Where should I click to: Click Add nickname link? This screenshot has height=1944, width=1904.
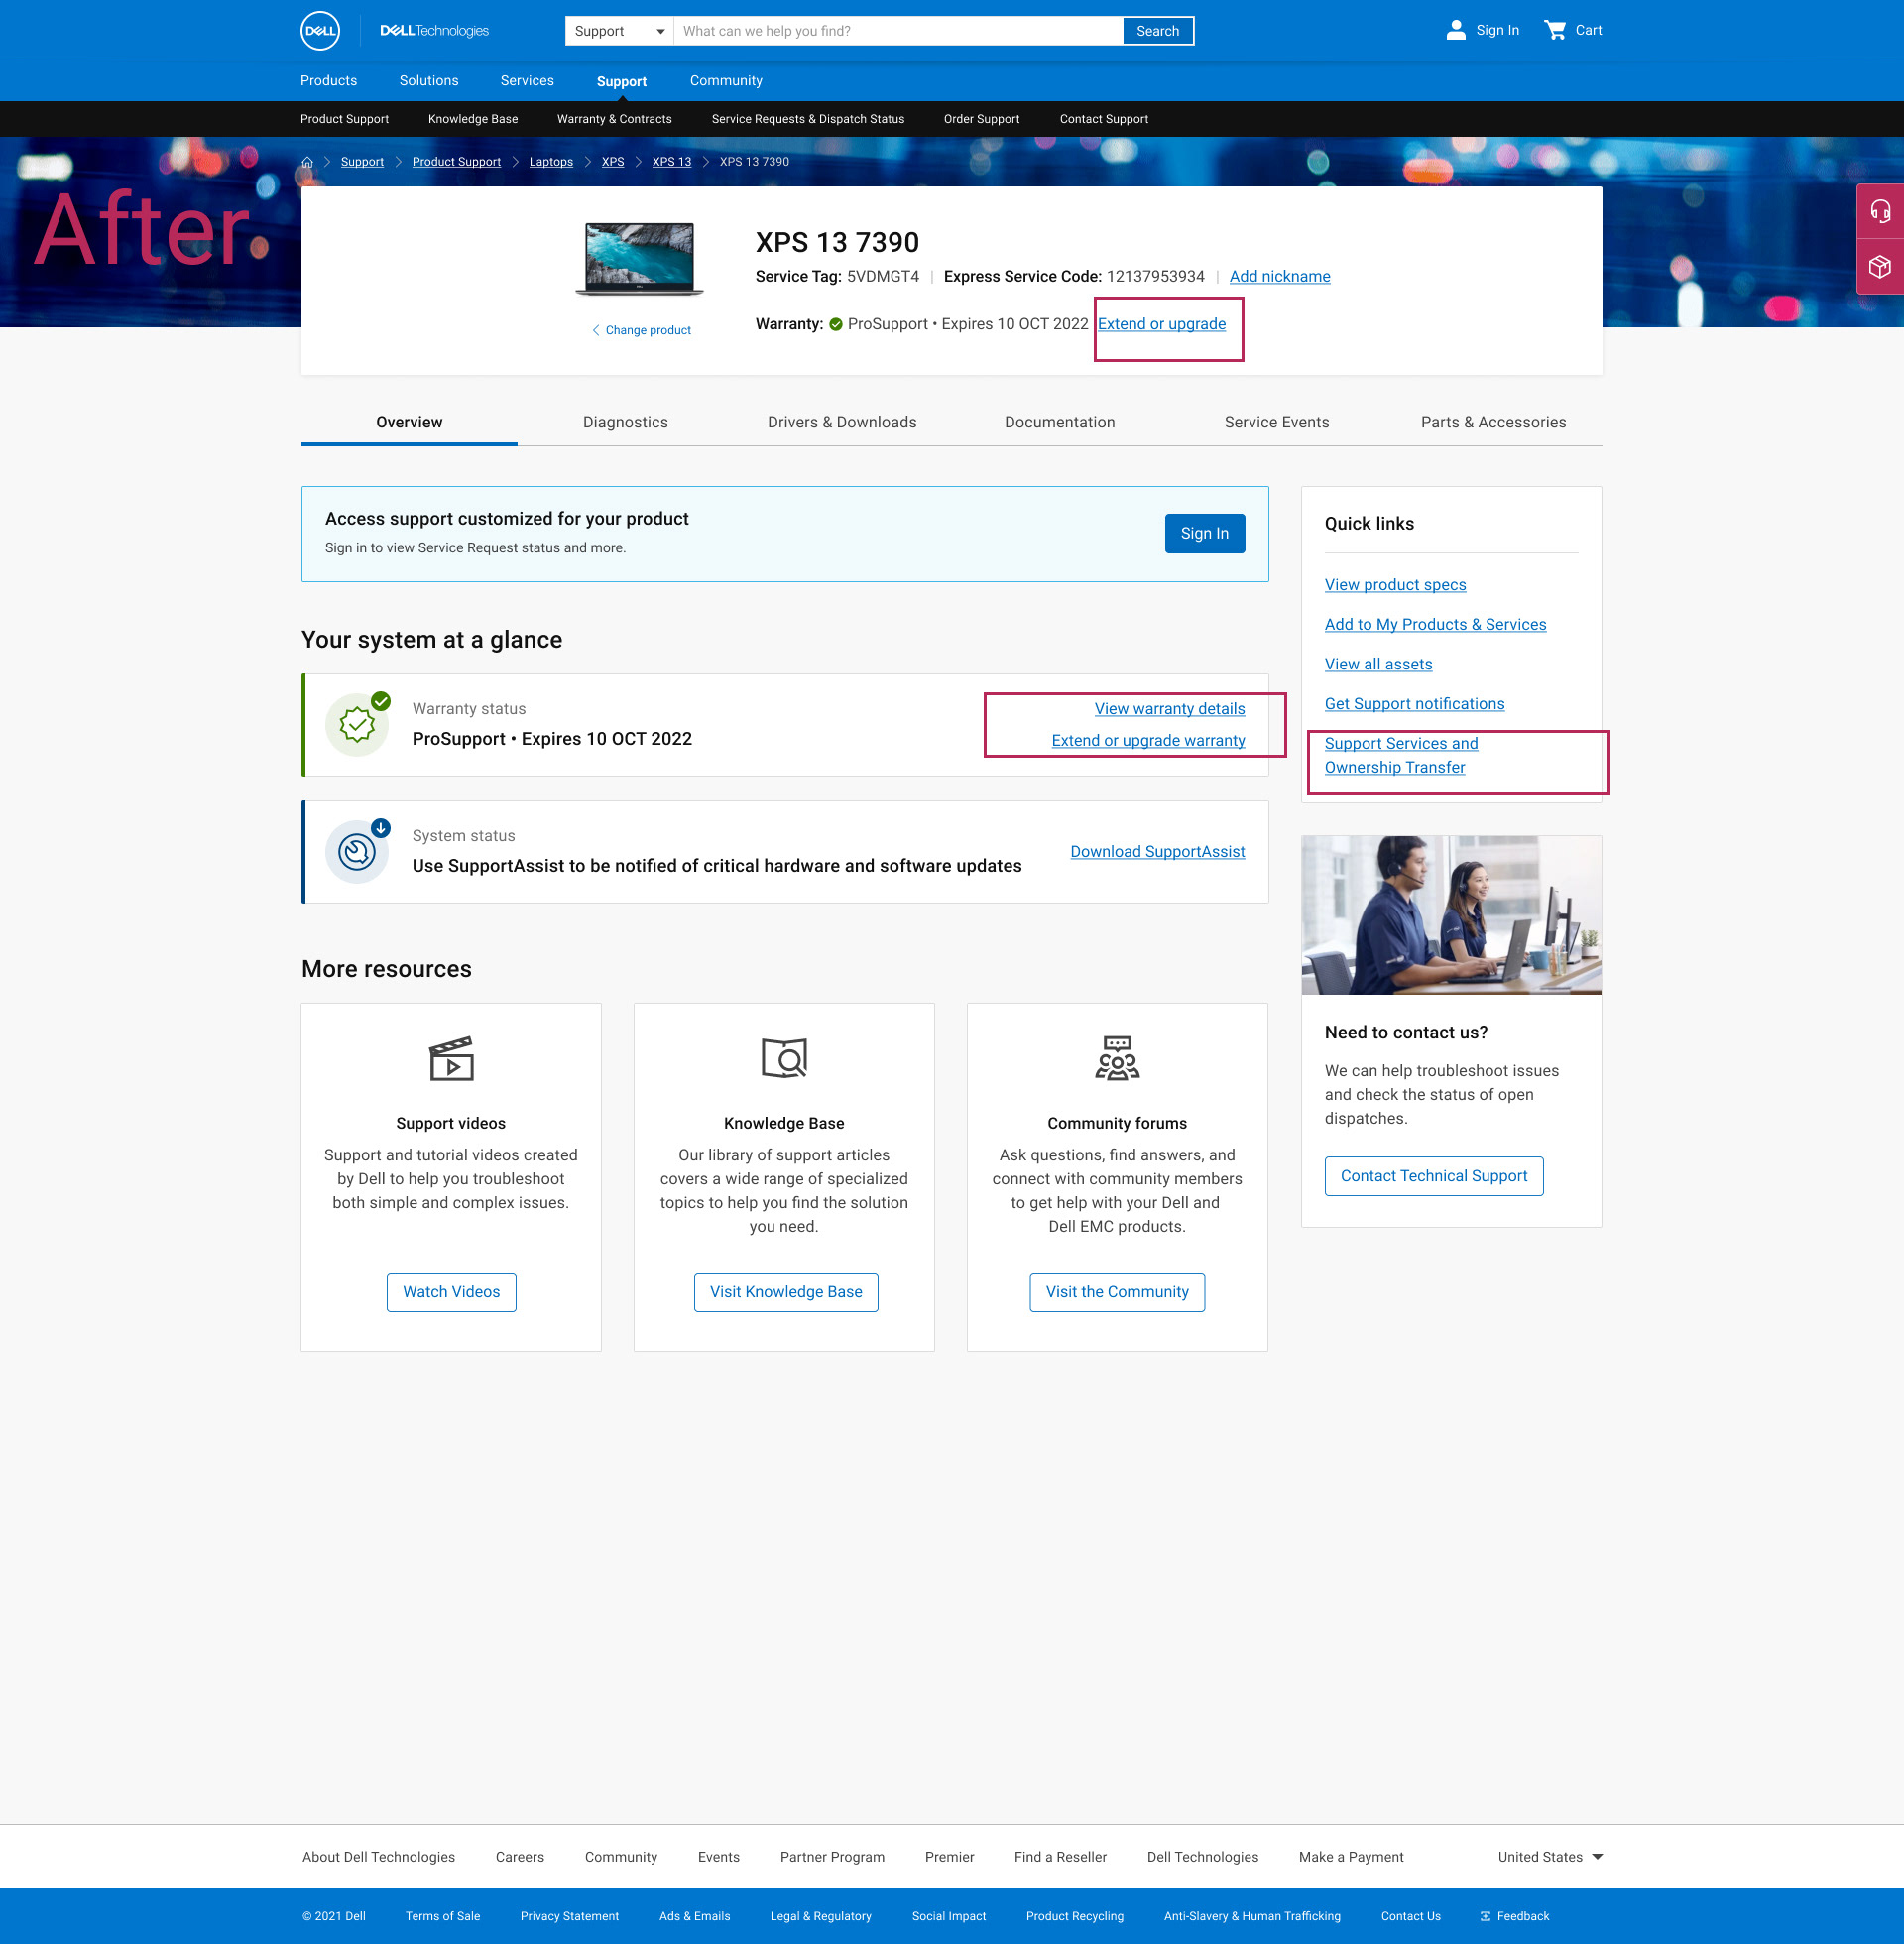[x=1280, y=276]
